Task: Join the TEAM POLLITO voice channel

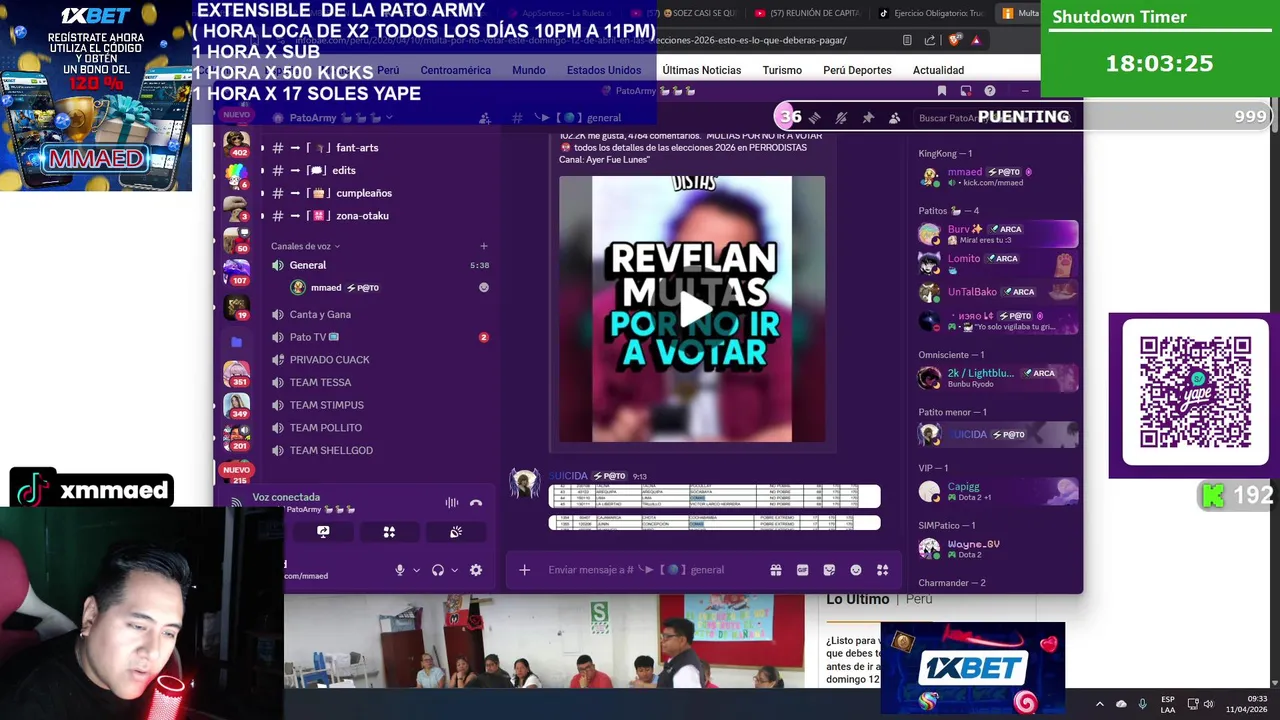Action: click(380, 428)
